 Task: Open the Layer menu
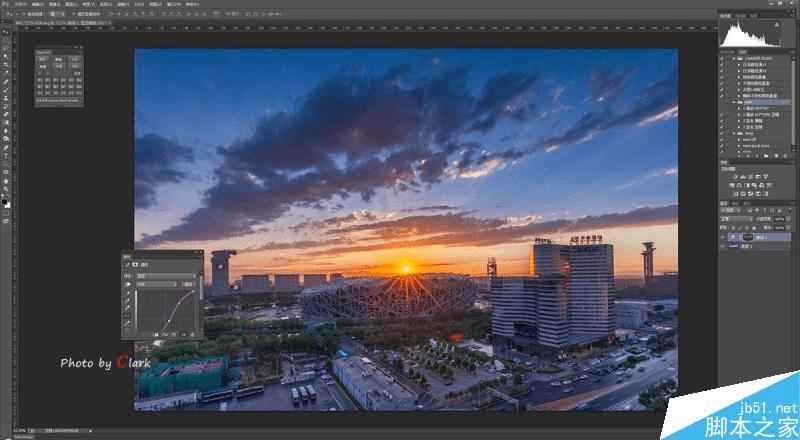point(71,4)
